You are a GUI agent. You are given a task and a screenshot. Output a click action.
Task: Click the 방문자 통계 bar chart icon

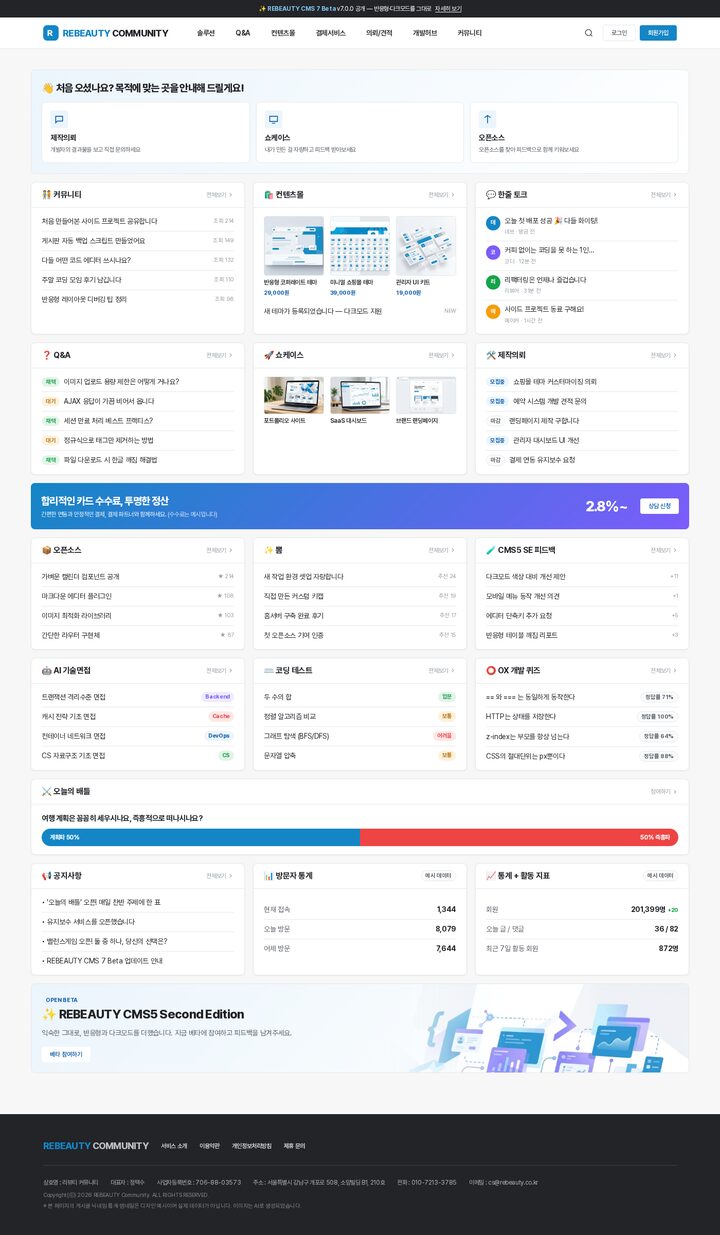click(x=268, y=875)
